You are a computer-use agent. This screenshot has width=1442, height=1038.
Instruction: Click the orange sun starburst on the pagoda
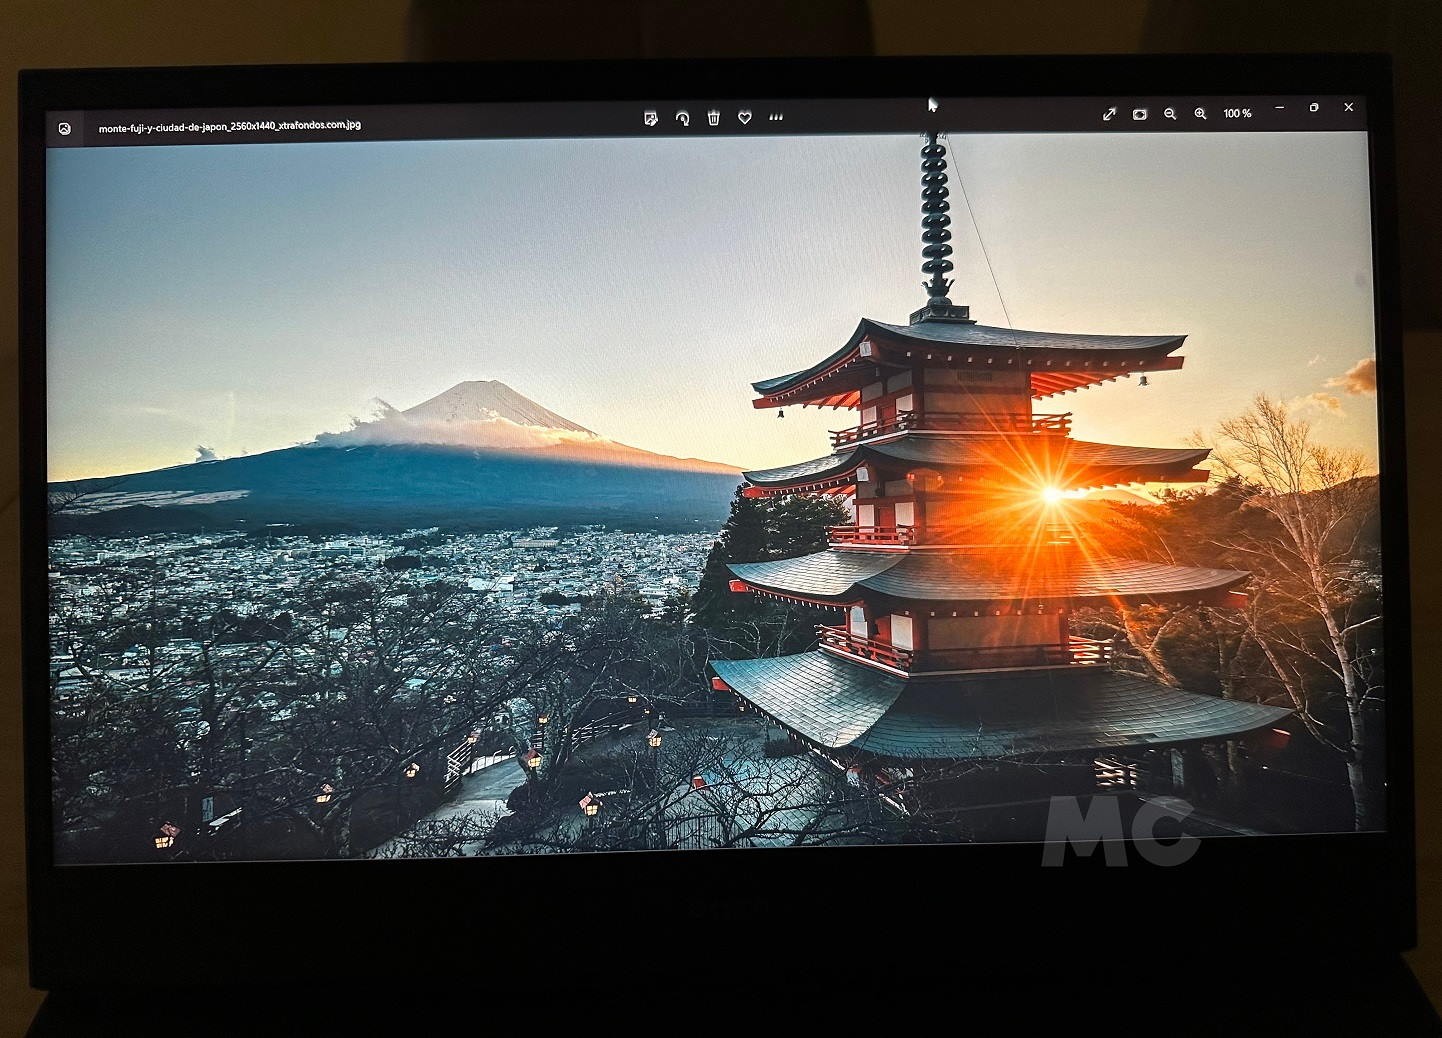click(x=1051, y=493)
